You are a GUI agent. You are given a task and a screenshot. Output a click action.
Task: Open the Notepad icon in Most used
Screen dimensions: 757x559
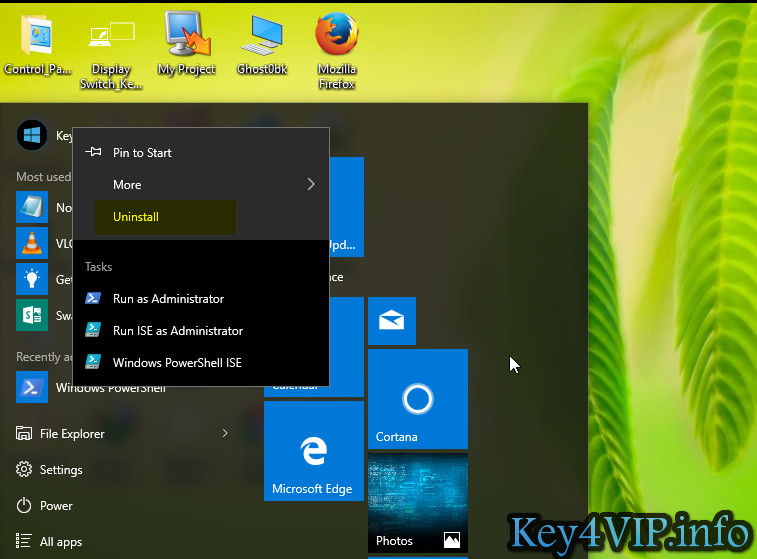[32, 207]
